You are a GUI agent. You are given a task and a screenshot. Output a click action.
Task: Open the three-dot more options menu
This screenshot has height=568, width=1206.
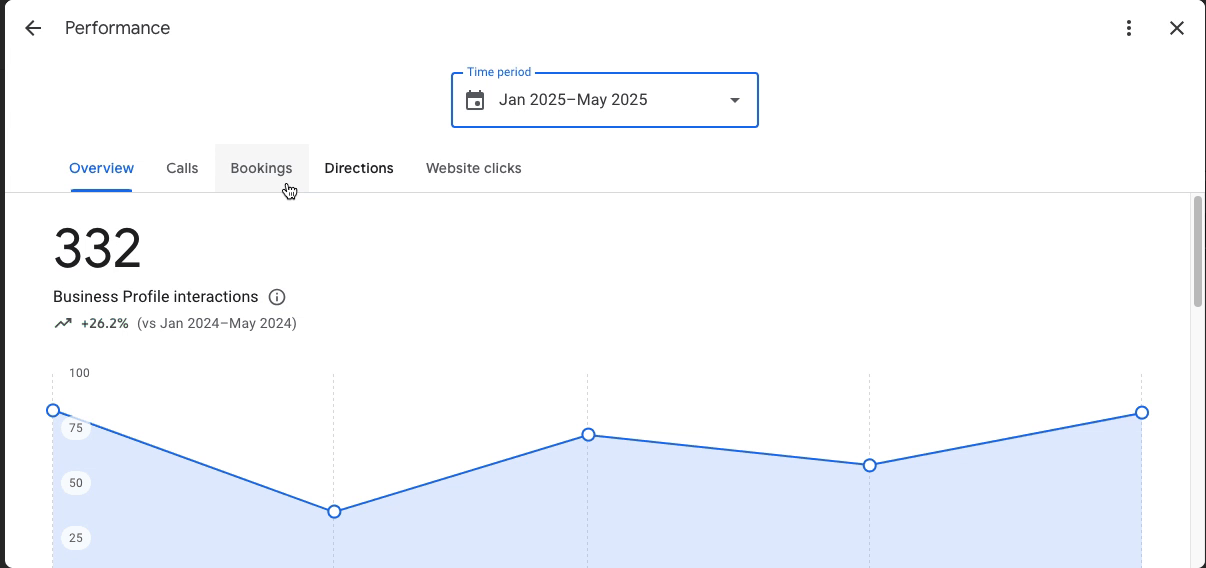pos(1129,28)
